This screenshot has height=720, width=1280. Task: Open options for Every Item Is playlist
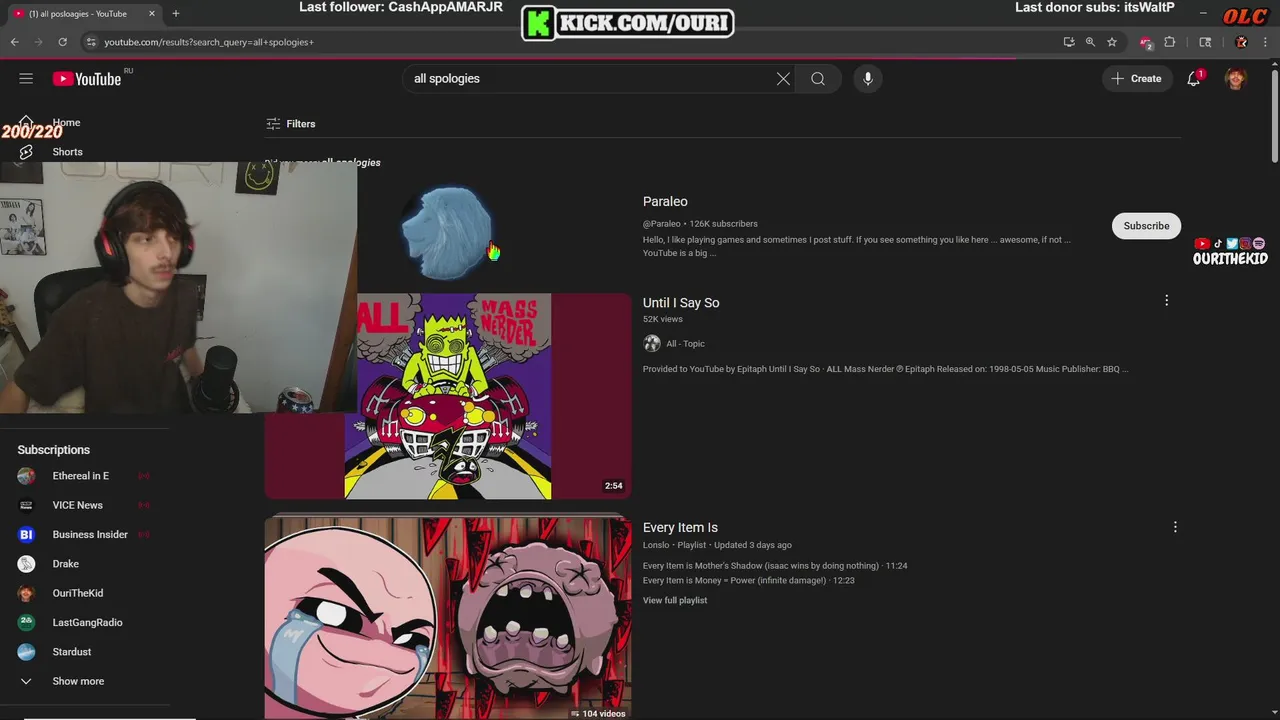(x=1175, y=527)
